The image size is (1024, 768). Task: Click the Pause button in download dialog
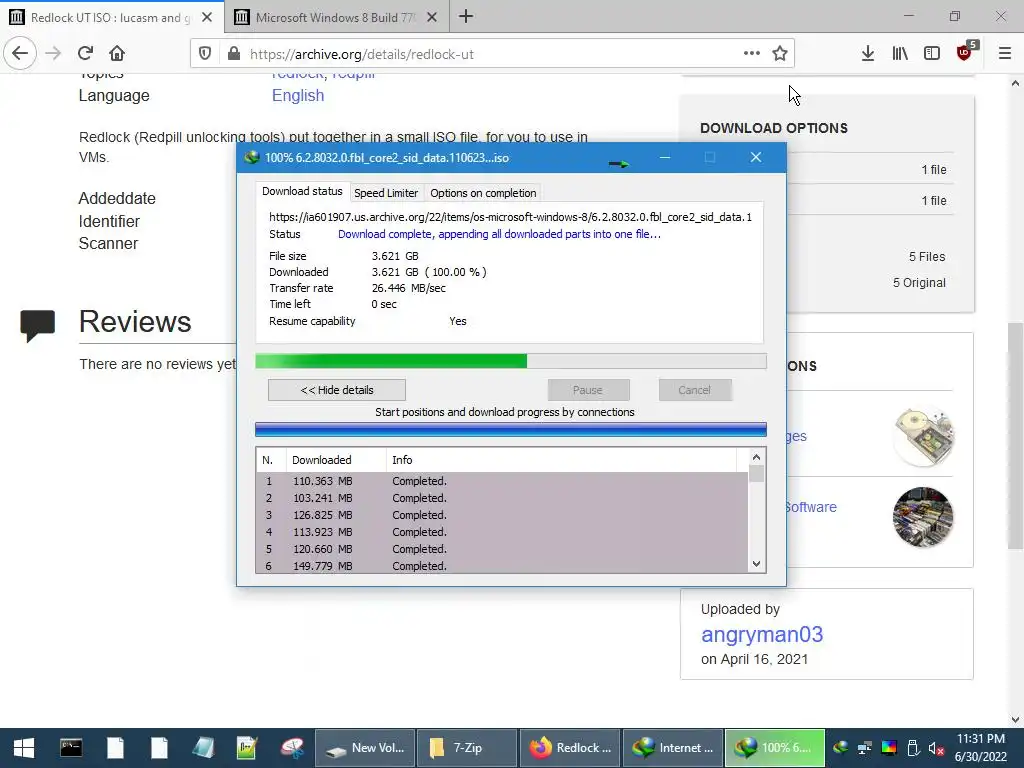pos(588,390)
